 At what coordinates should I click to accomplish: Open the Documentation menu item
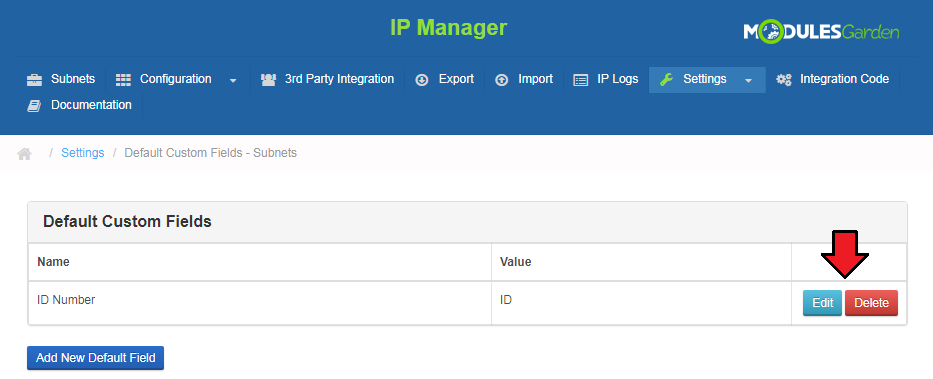[x=91, y=105]
